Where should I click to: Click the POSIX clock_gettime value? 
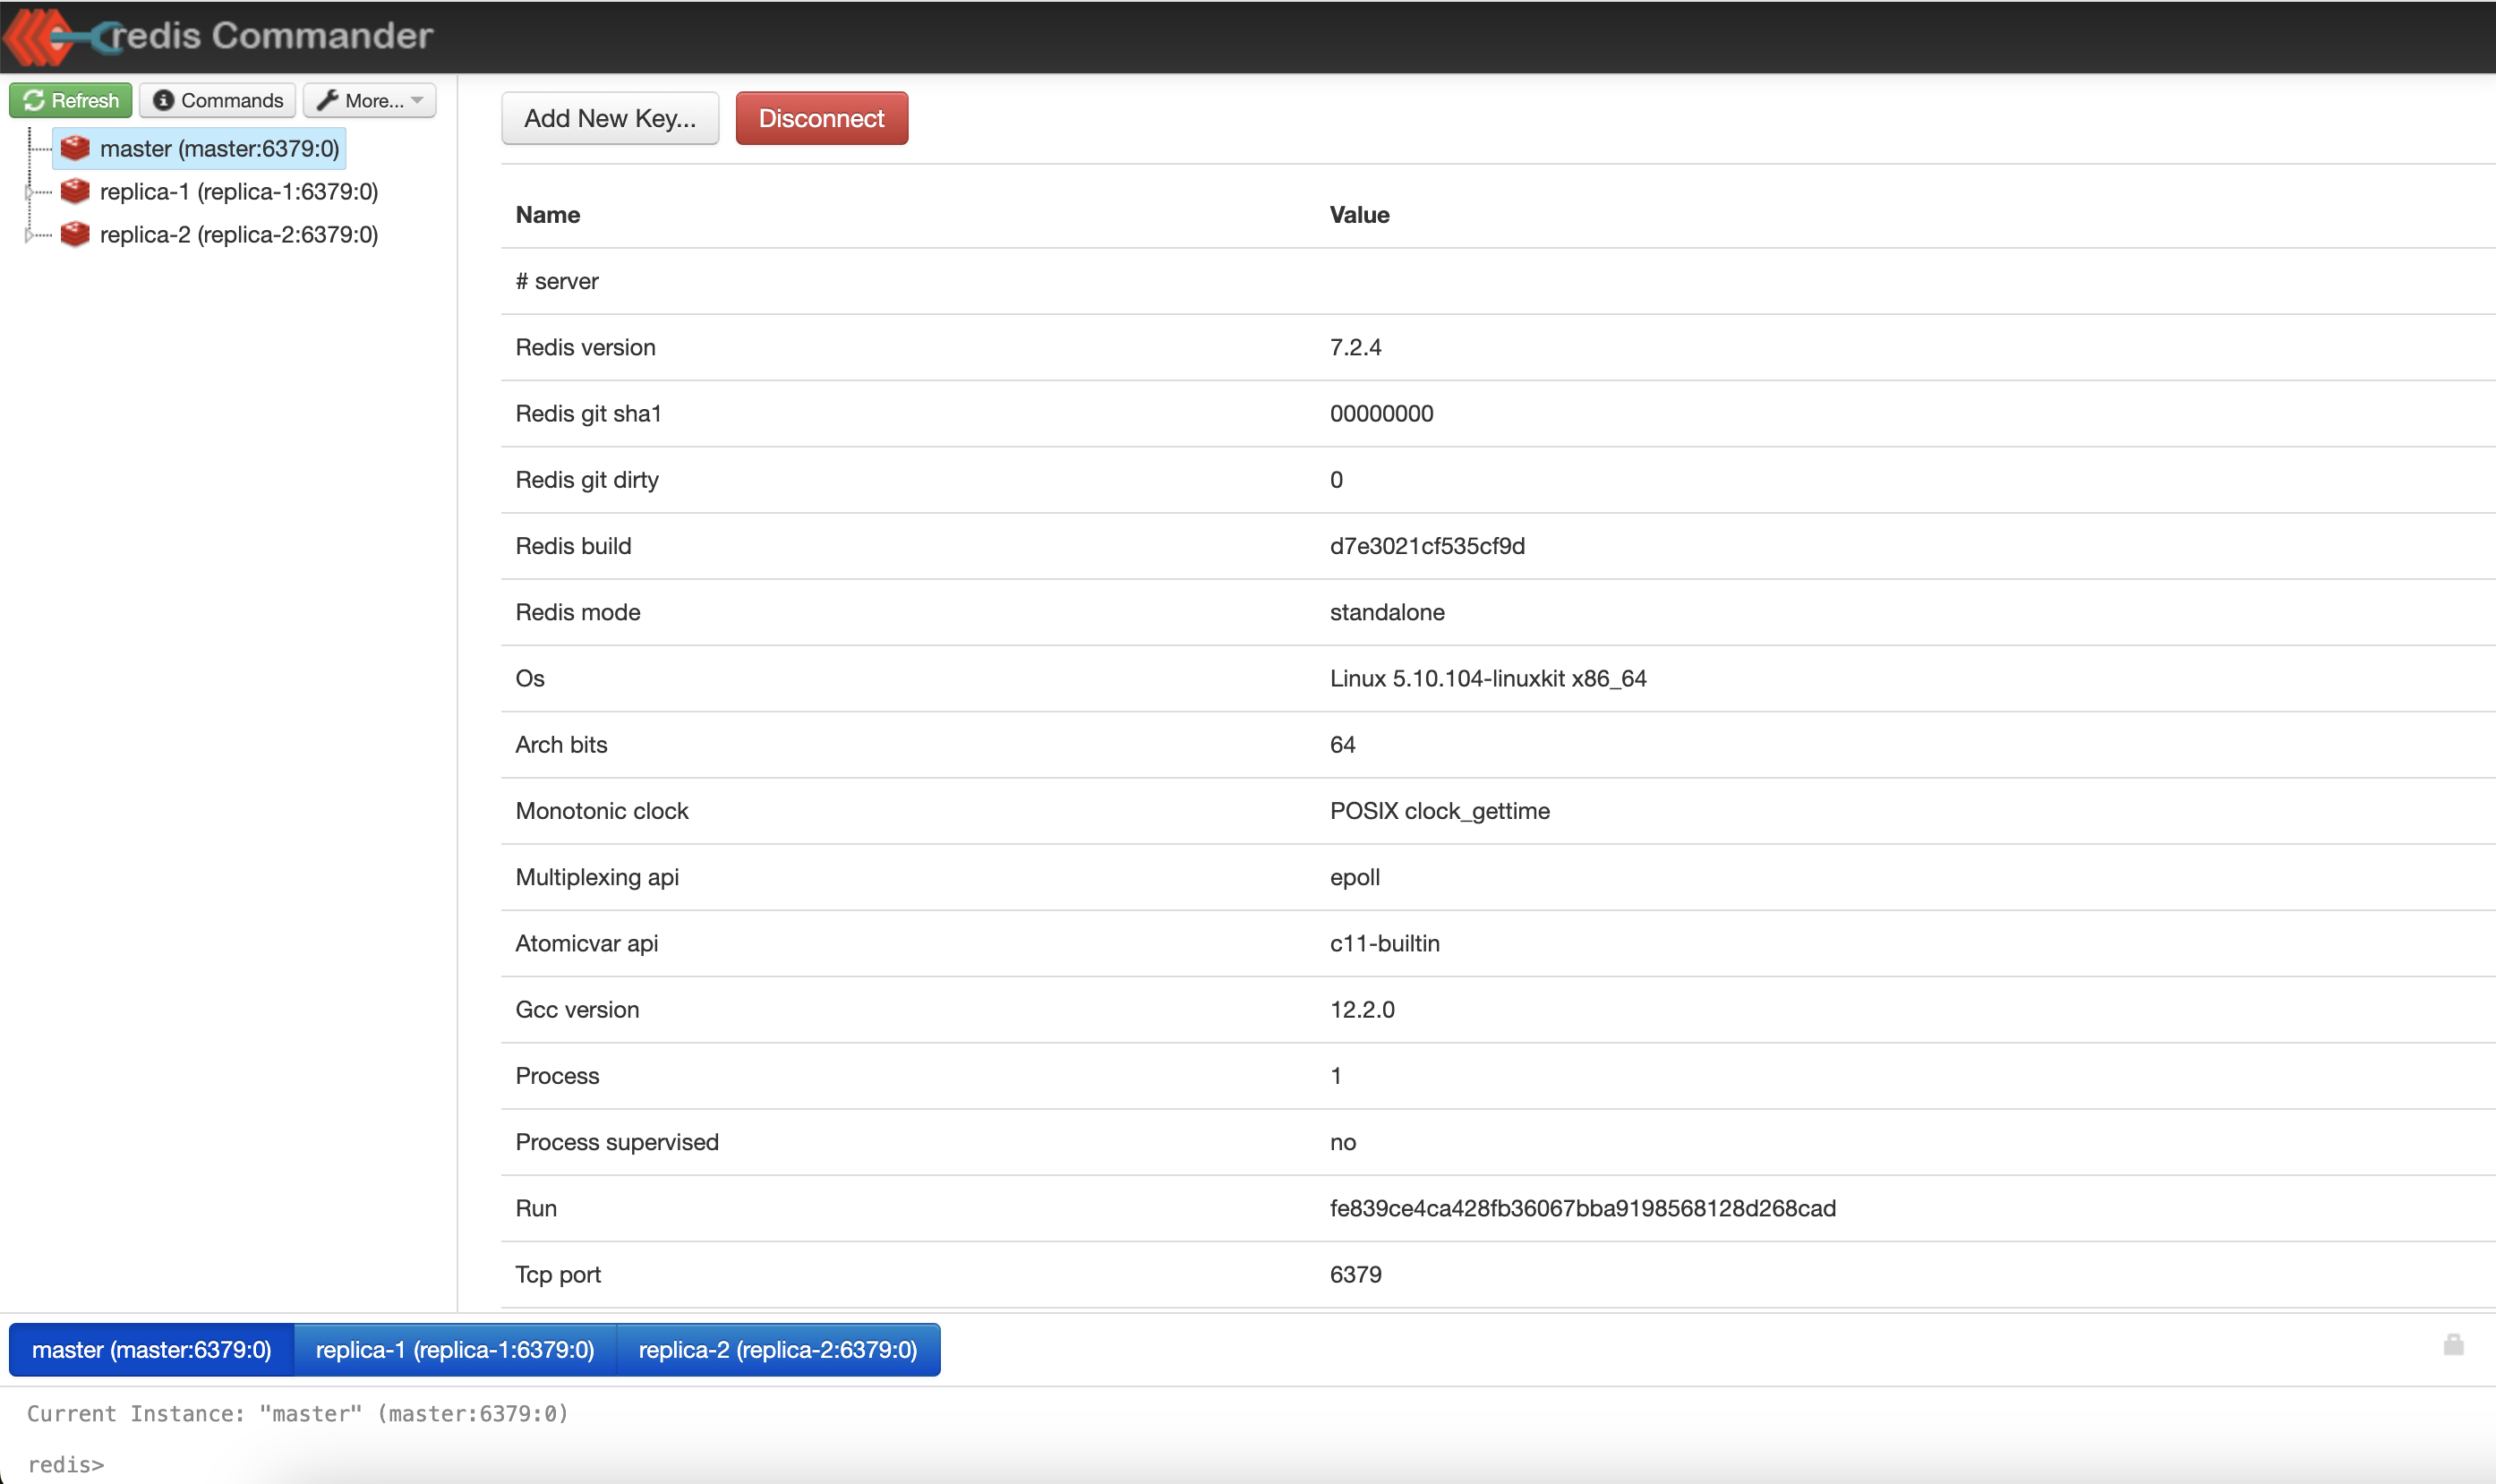[1440, 811]
